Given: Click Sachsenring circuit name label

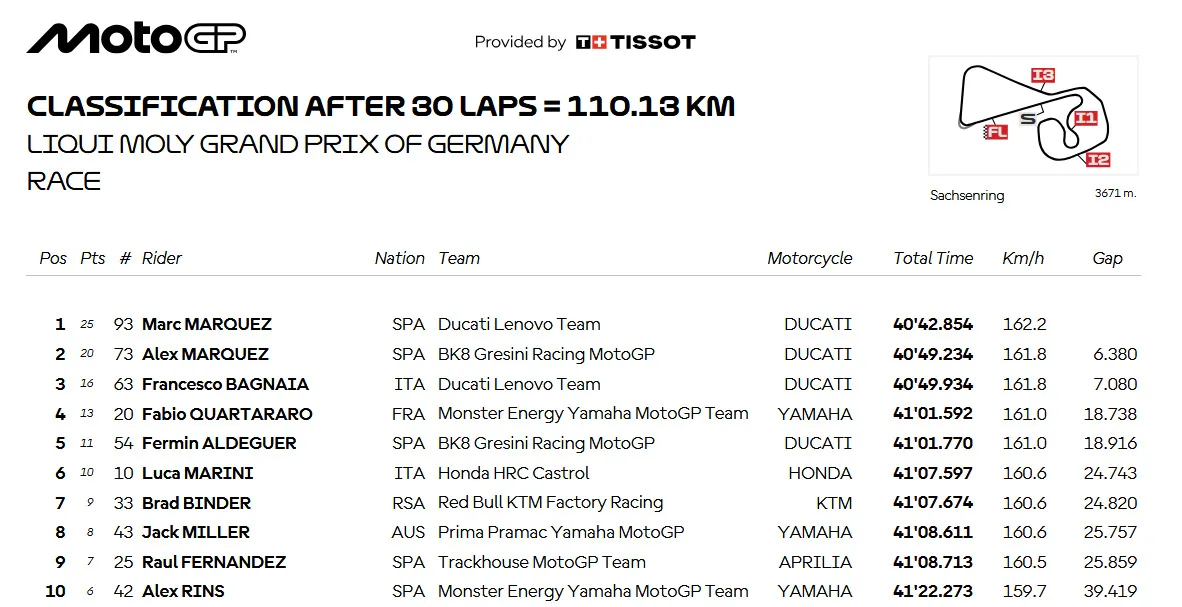Looking at the screenshot, I should tap(967, 195).
